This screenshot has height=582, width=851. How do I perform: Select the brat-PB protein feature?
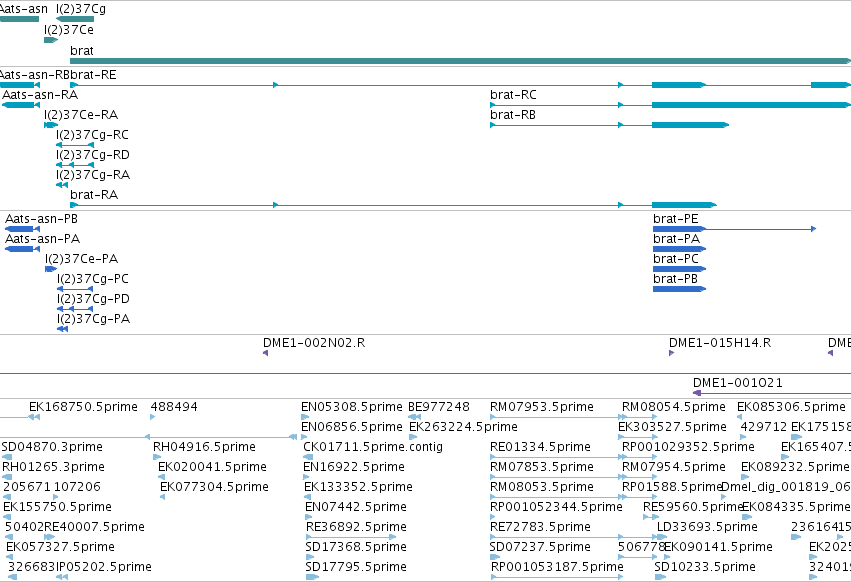tap(679, 289)
